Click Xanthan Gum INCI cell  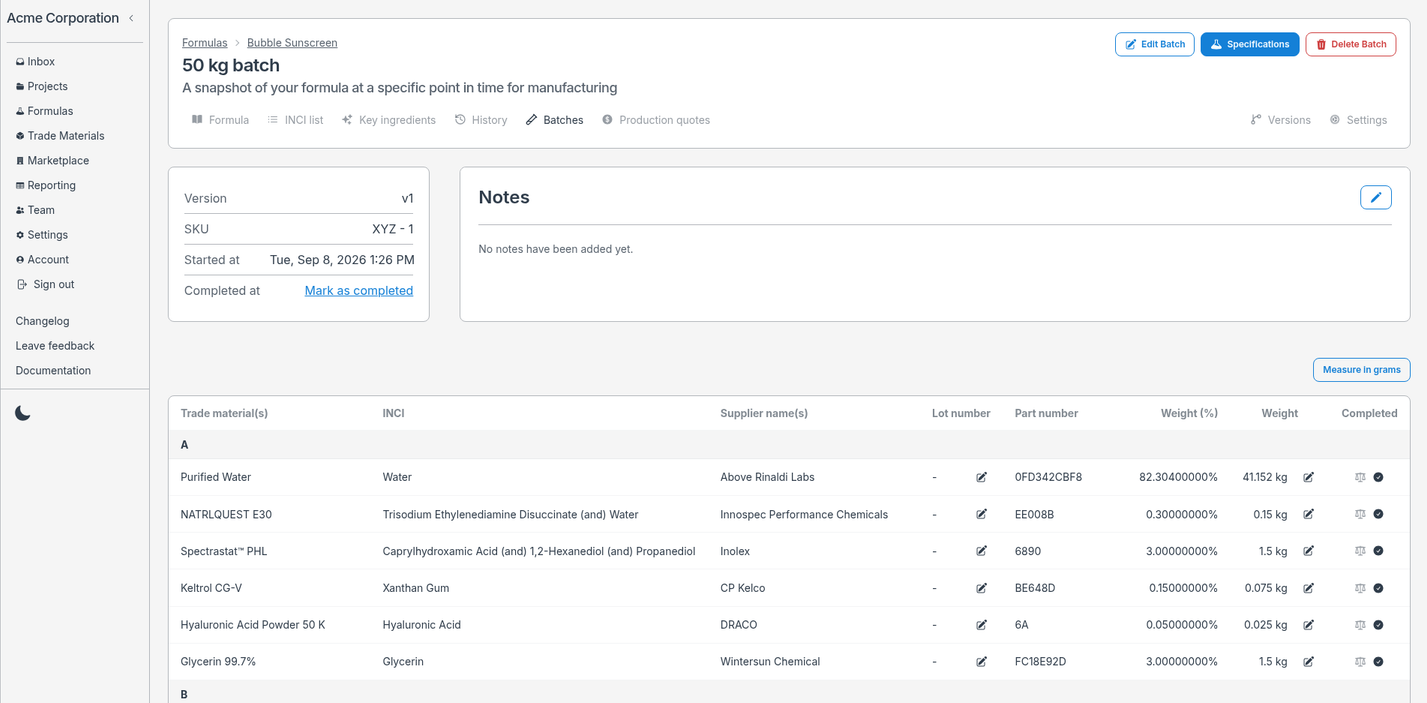coord(416,588)
